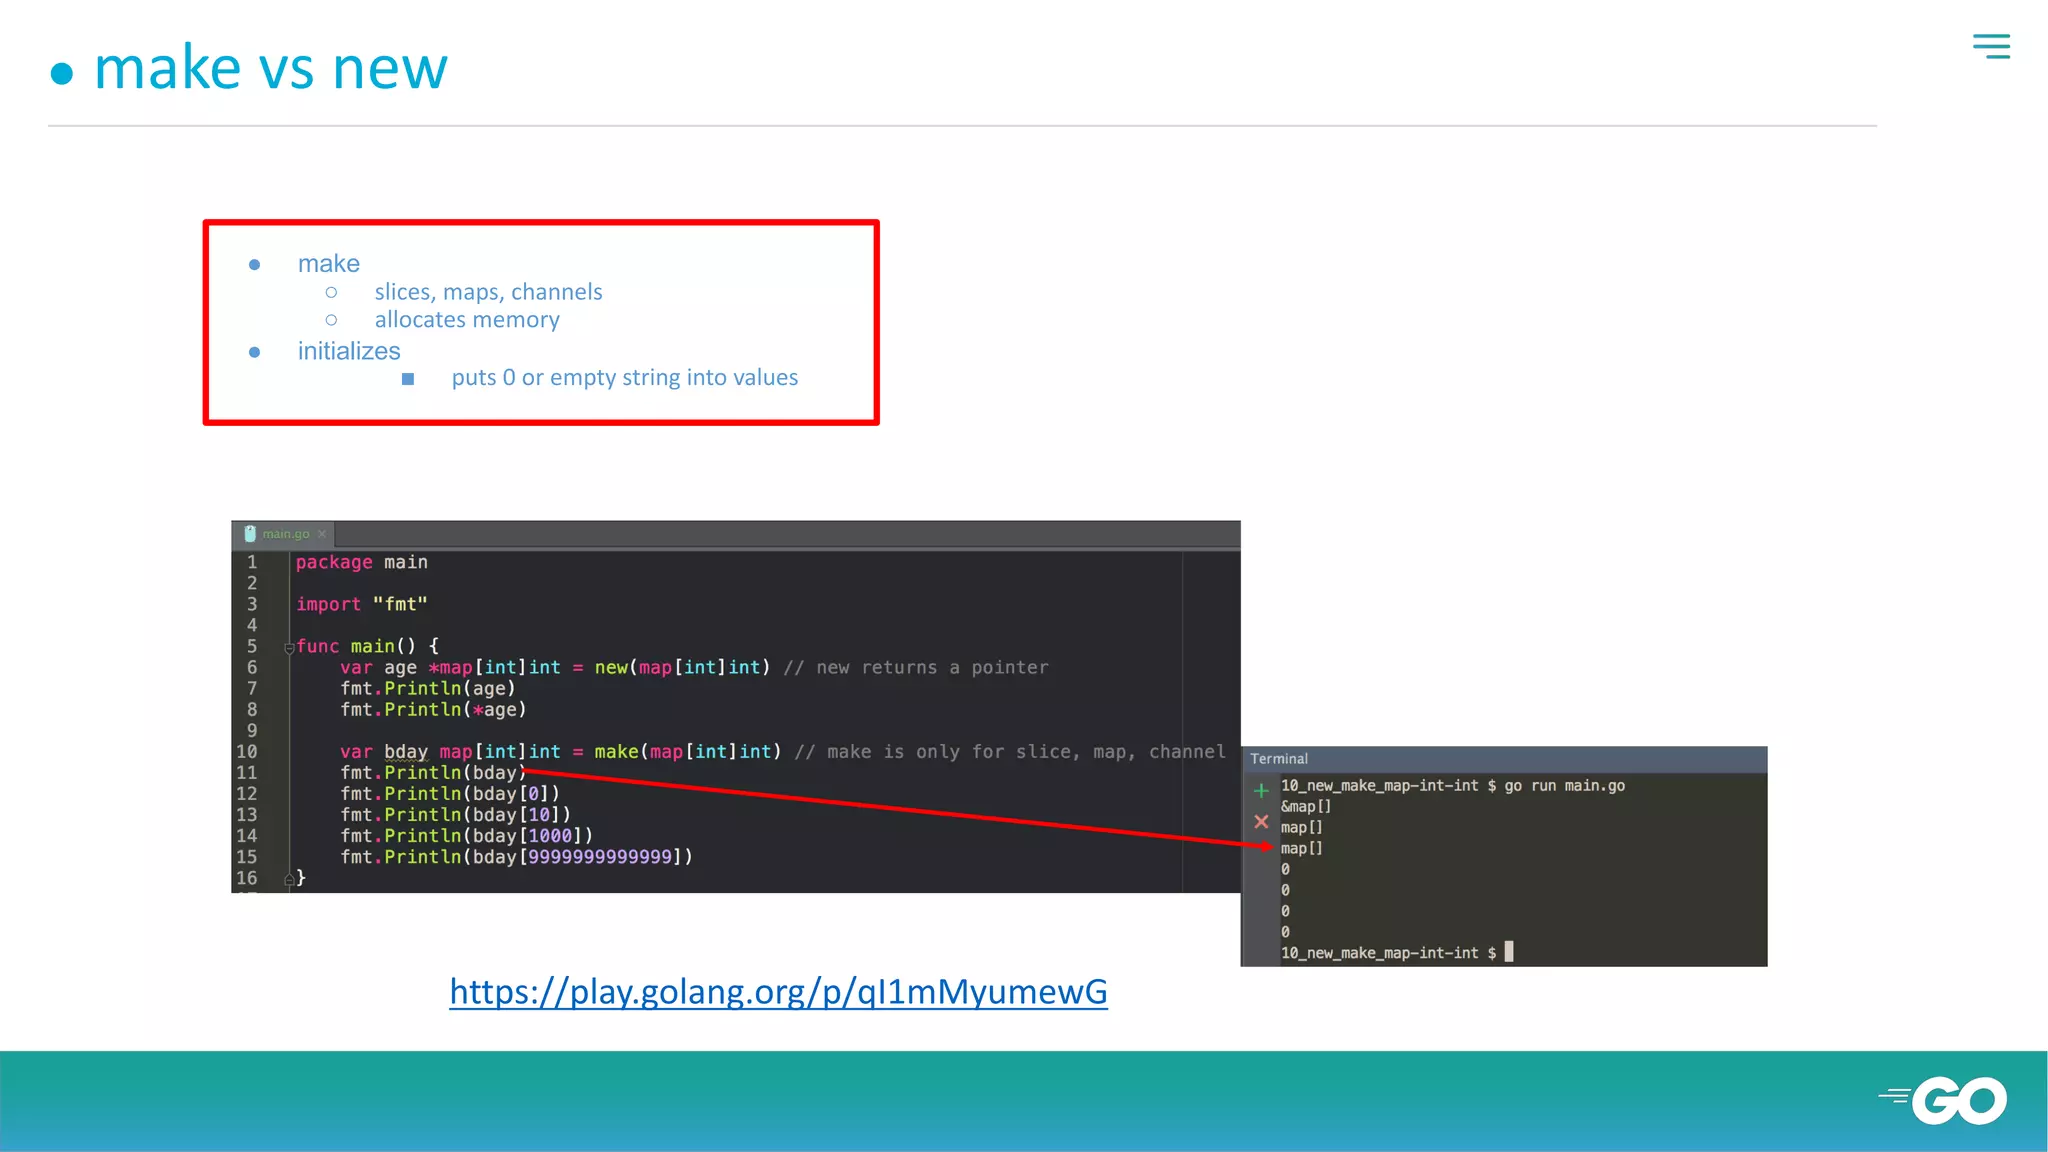The height and width of the screenshot is (1152, 2048).
Task: Click the 'allocates memory' bullet
Action: pos(467,320)
